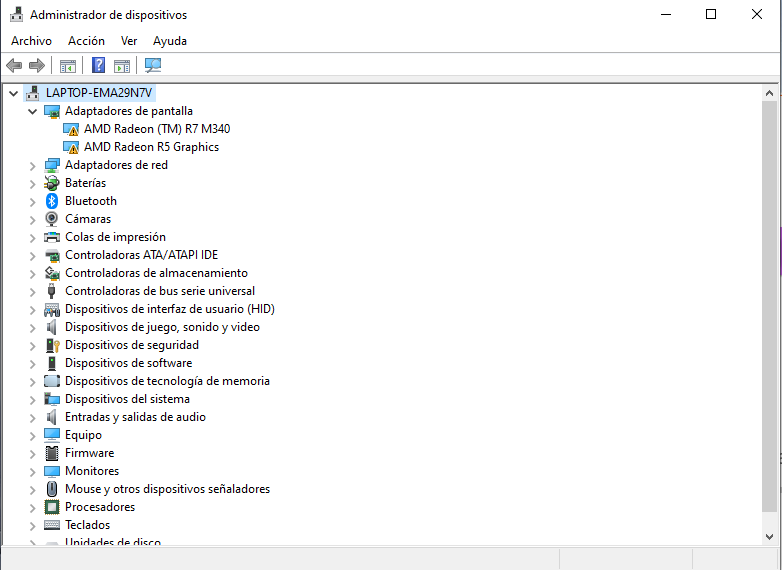
Task: Click the AMD Radeon R7 M340 warning icon
Action: point(71,130)
